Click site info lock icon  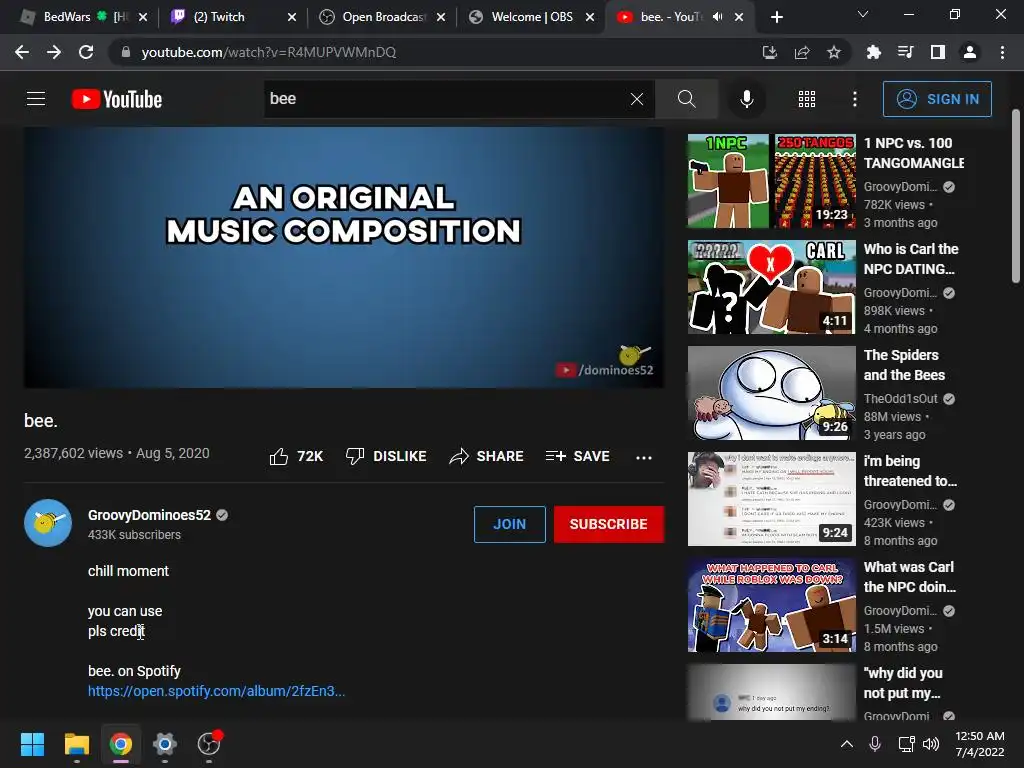[x=125, y=52]
